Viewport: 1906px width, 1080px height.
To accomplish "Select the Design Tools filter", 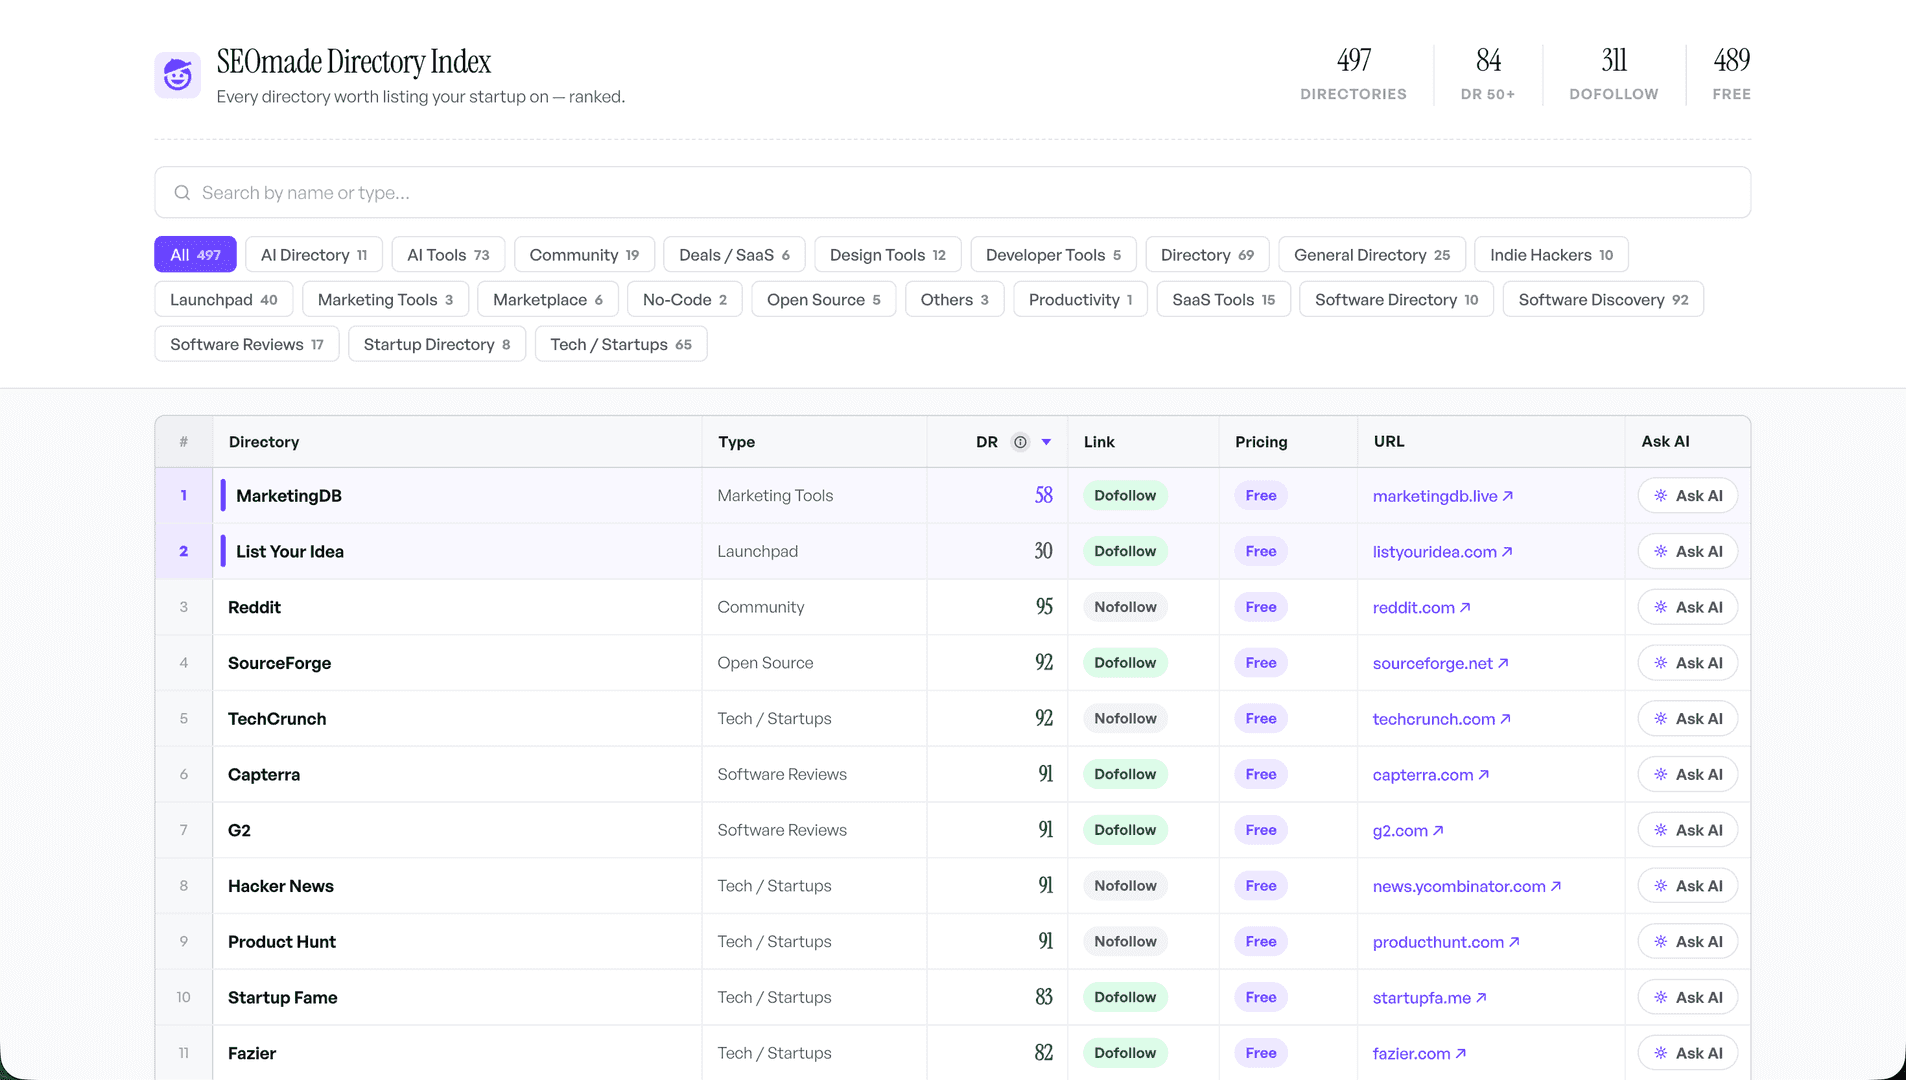I will click(888, 255).
